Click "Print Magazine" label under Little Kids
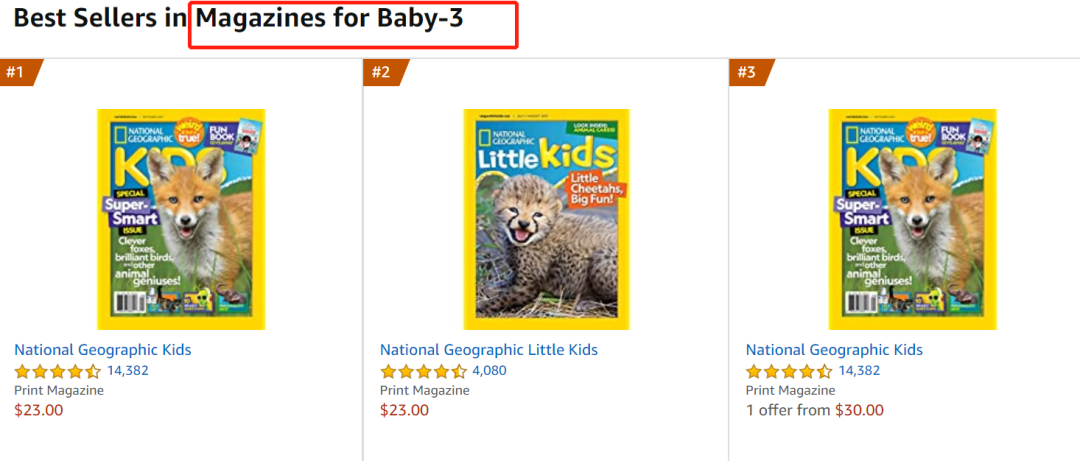The width and height of the screenshot is (1080, 461). [425, 390]
